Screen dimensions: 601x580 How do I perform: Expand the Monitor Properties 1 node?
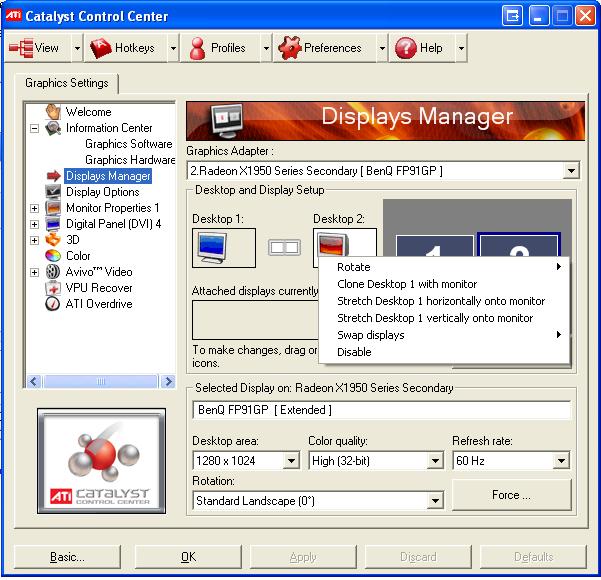pyautogui.click(x=34, y=208)
